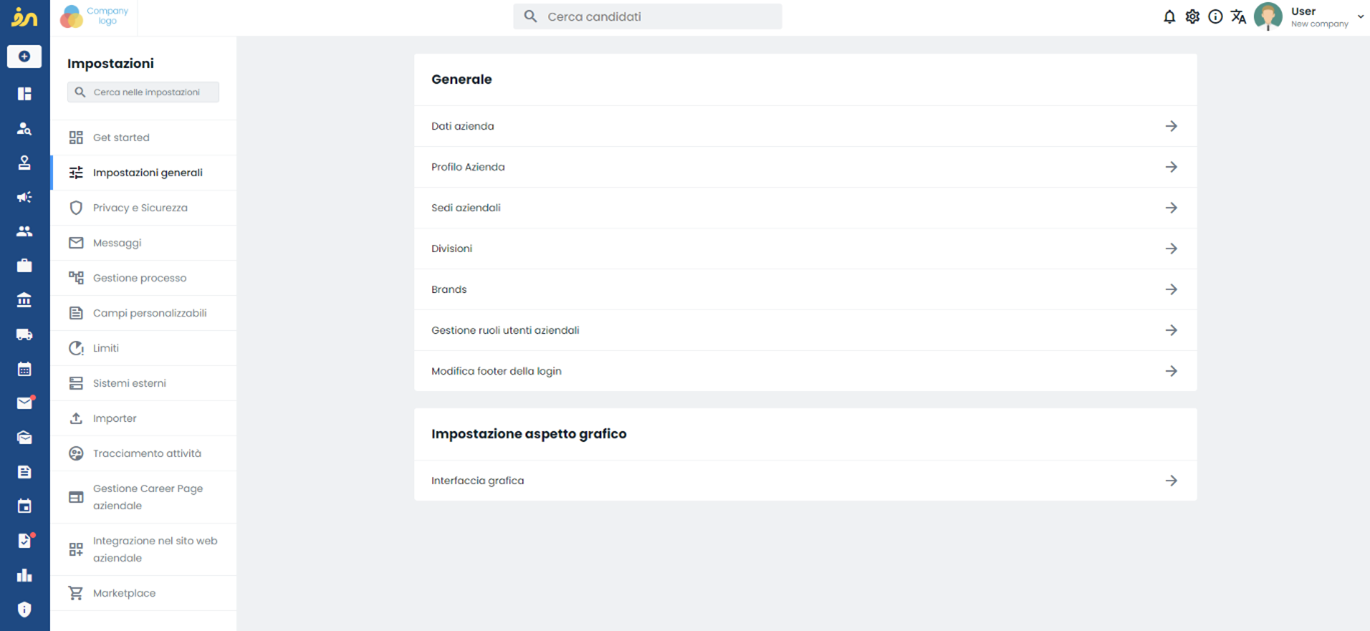Screen dimensions: 1370x631
Task: Open the mail envelope icon with red badge
Action: (25, 403)
